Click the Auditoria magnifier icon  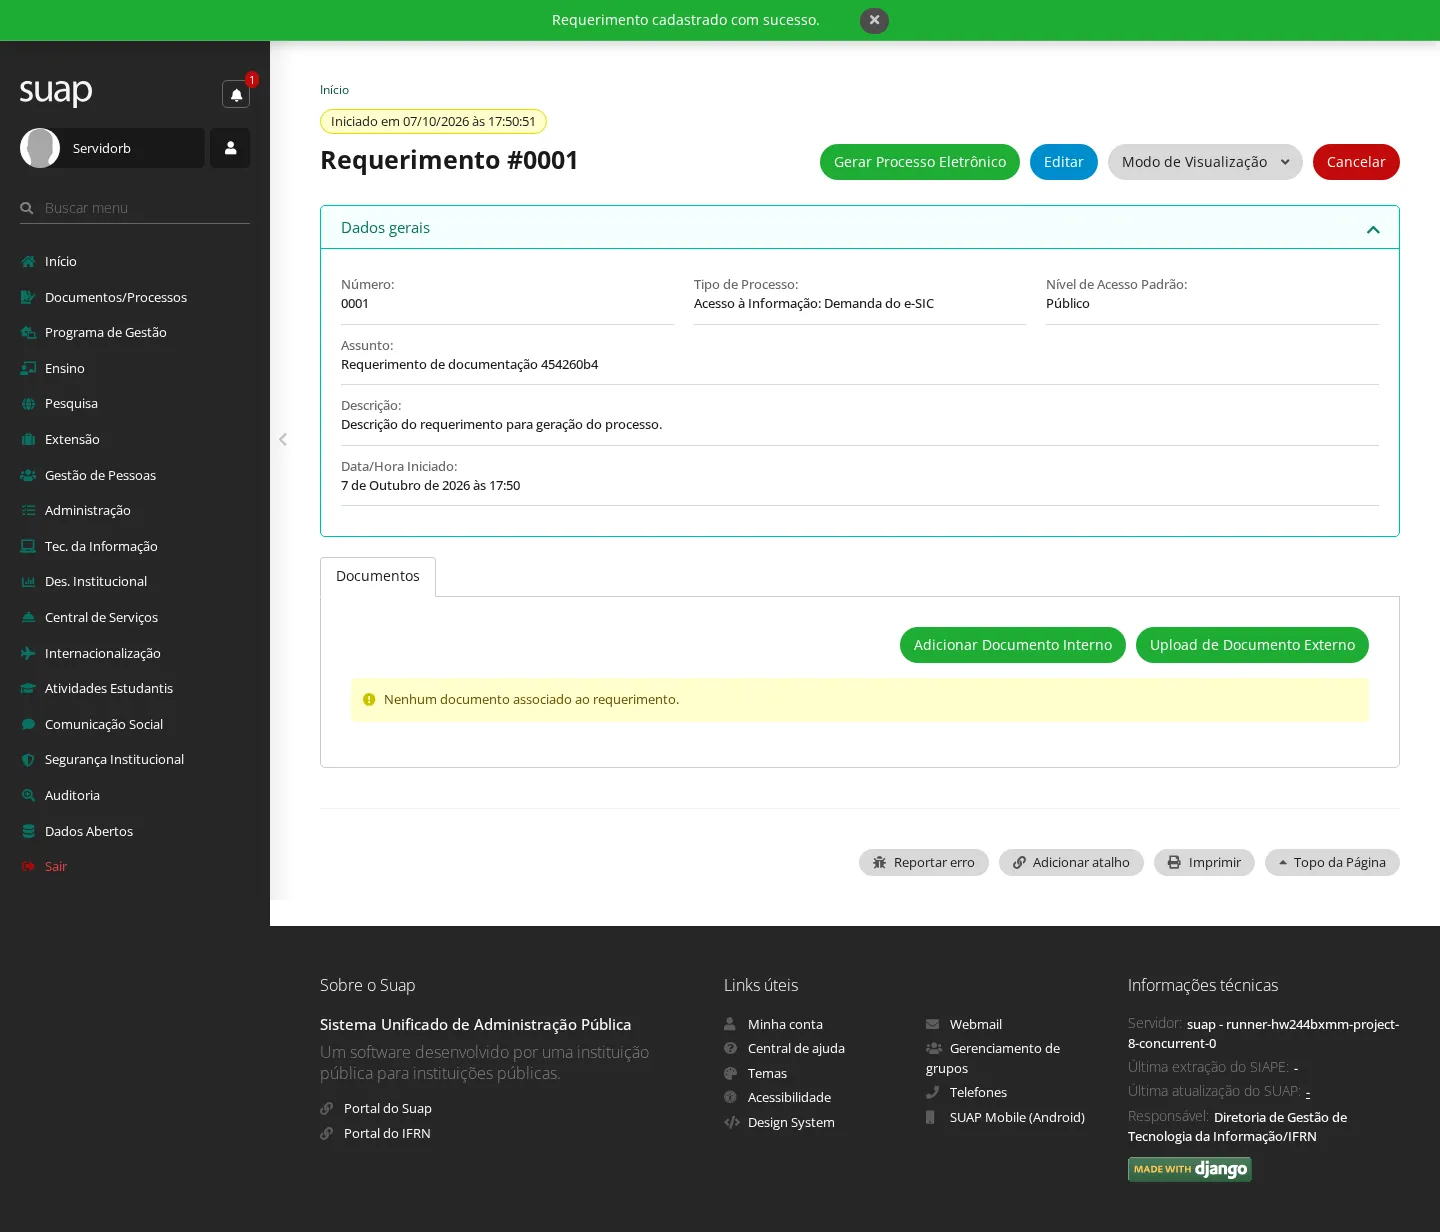pos(28,795)
